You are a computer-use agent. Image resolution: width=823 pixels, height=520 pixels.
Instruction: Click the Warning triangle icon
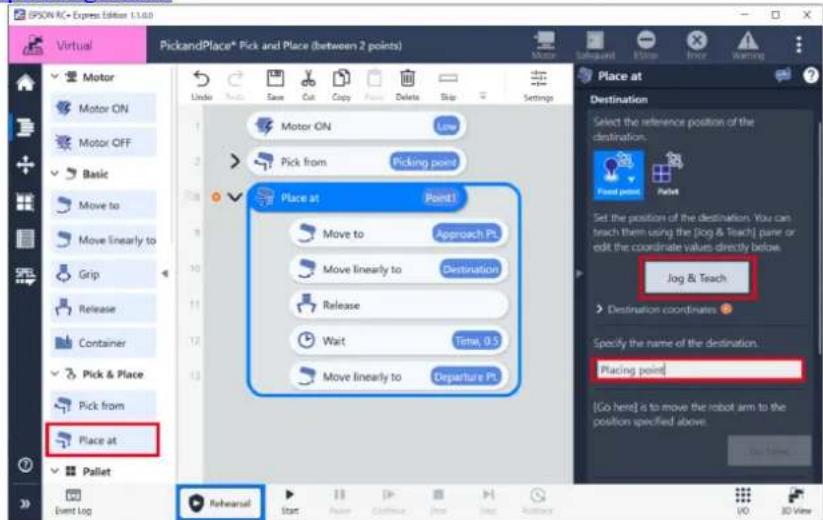[x=748, y=45]
